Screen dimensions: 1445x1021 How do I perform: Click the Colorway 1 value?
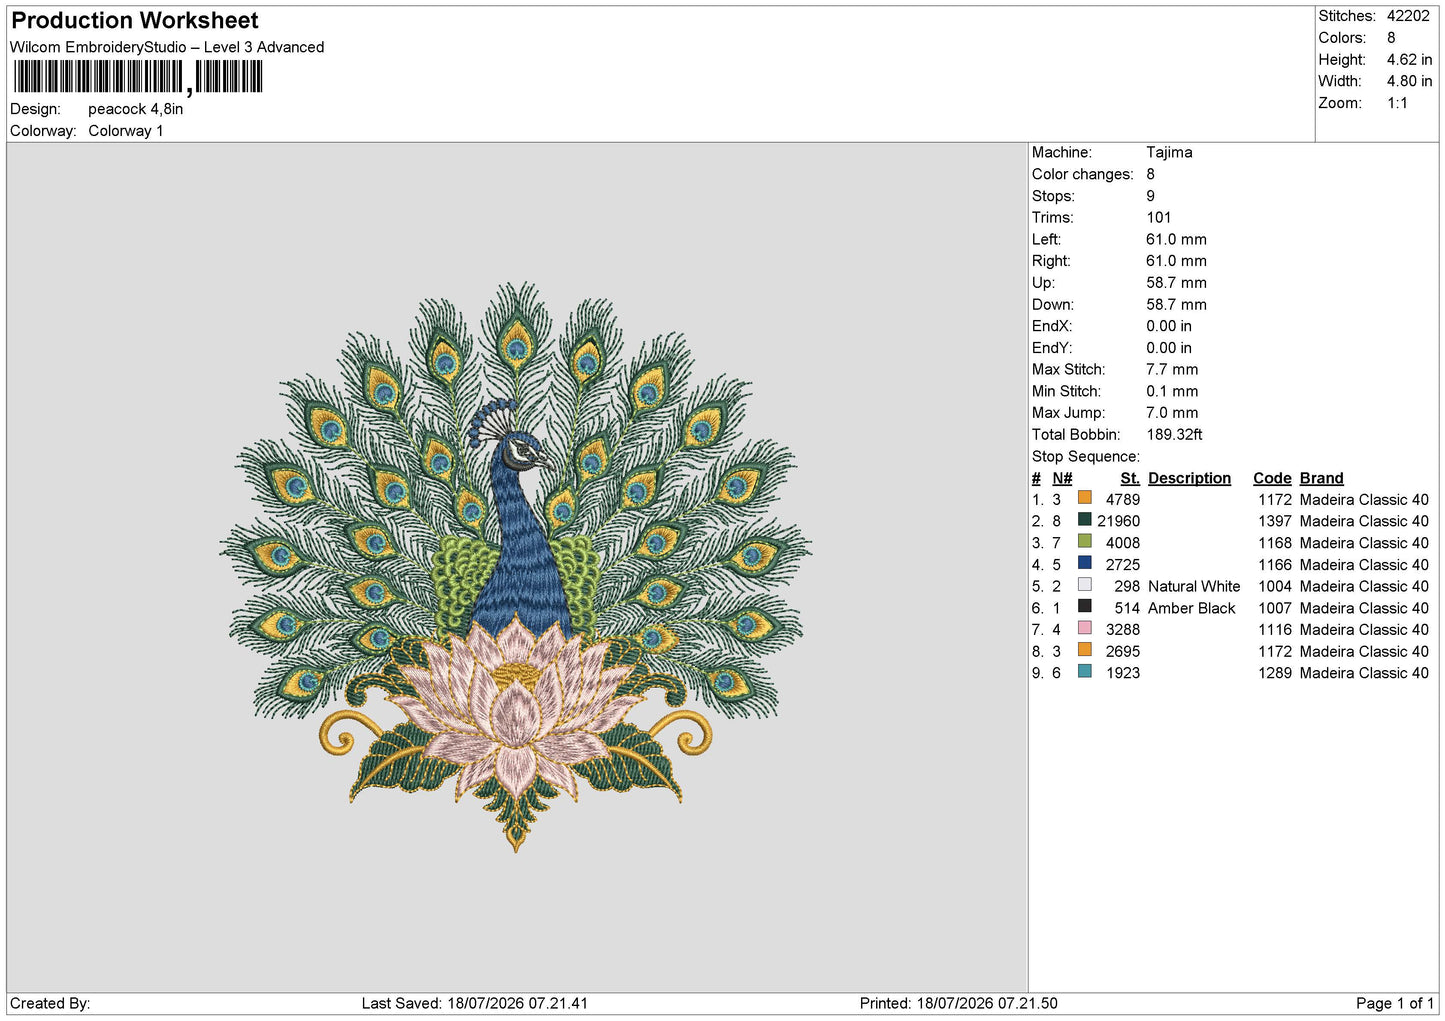click(x=126, y=131)
